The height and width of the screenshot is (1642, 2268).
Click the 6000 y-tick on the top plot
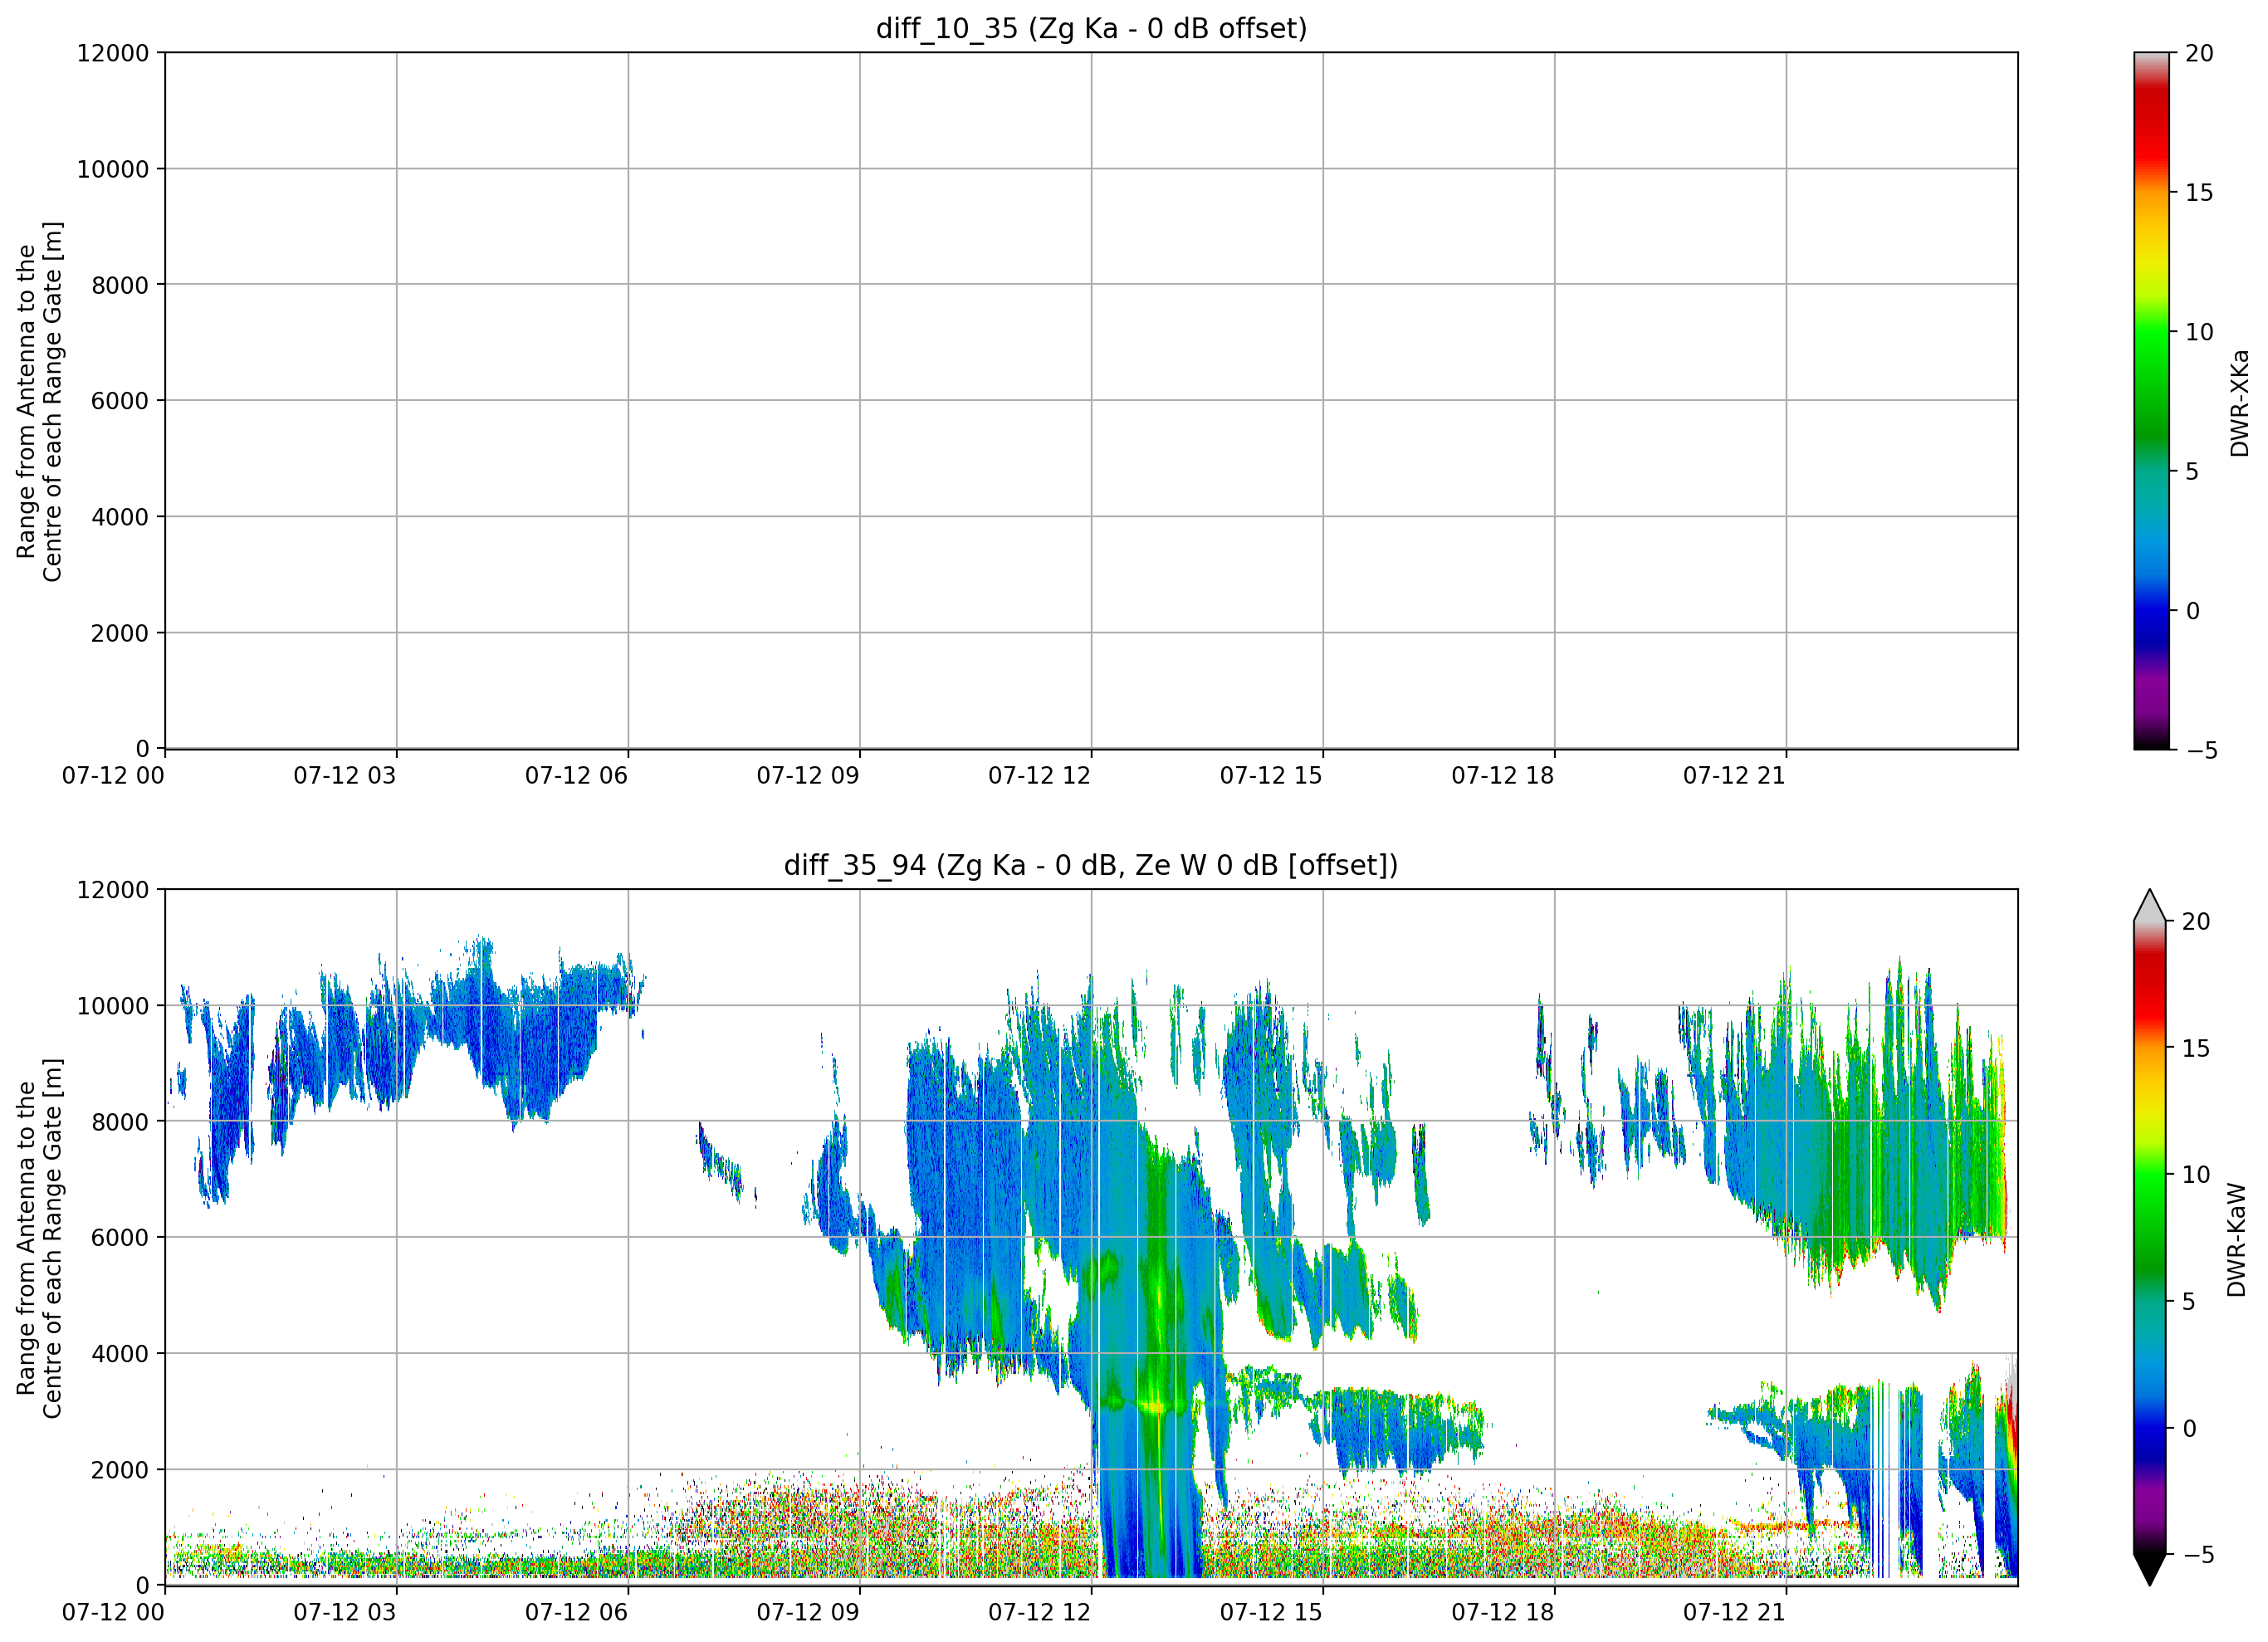pyautogui.click(x=120, y=401)
